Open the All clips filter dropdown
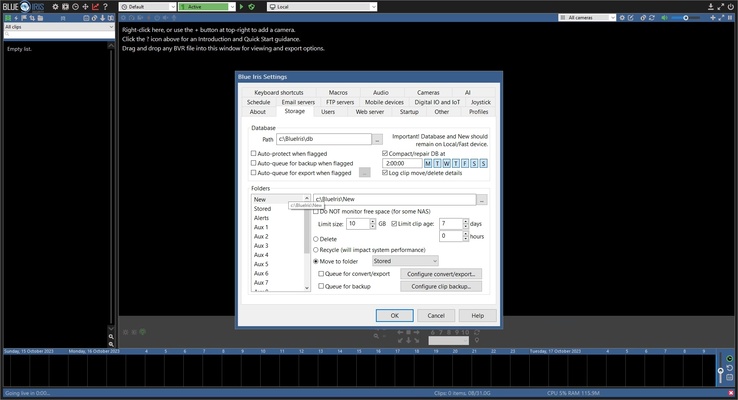Viewport: 738px width, 400px height. [x=59, y=27]
